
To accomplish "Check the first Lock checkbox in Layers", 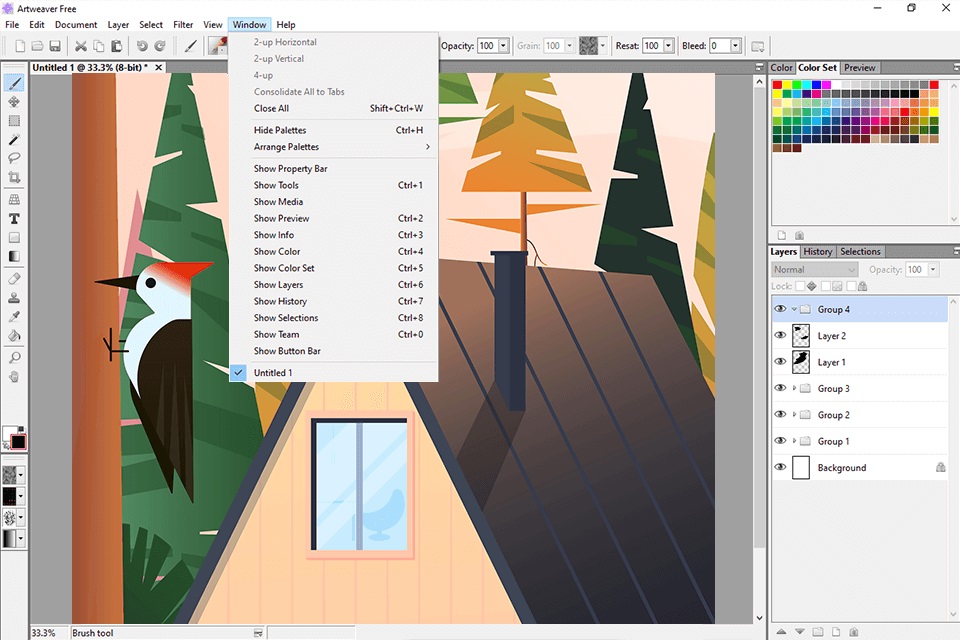I will (800, 286).
